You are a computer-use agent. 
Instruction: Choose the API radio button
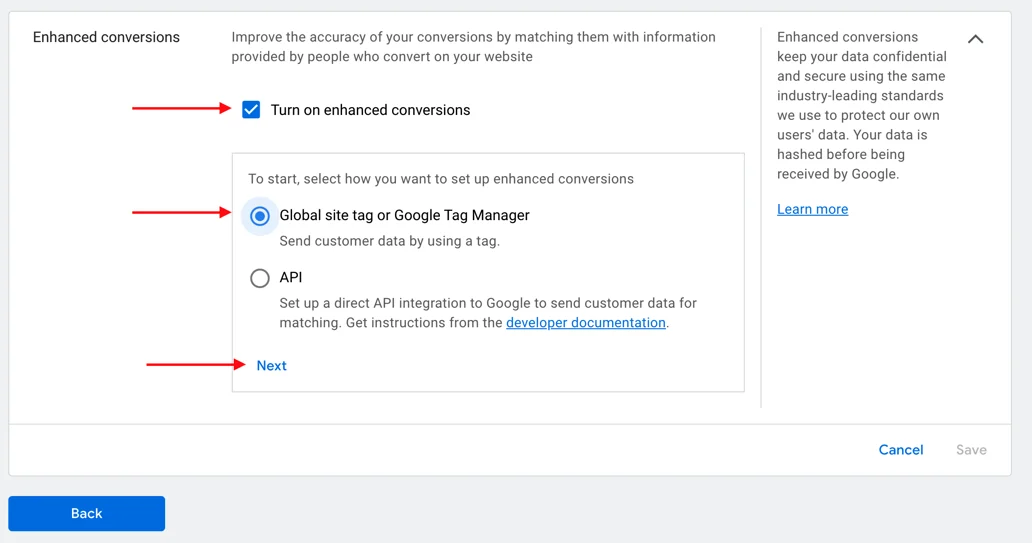click(260, 278)
